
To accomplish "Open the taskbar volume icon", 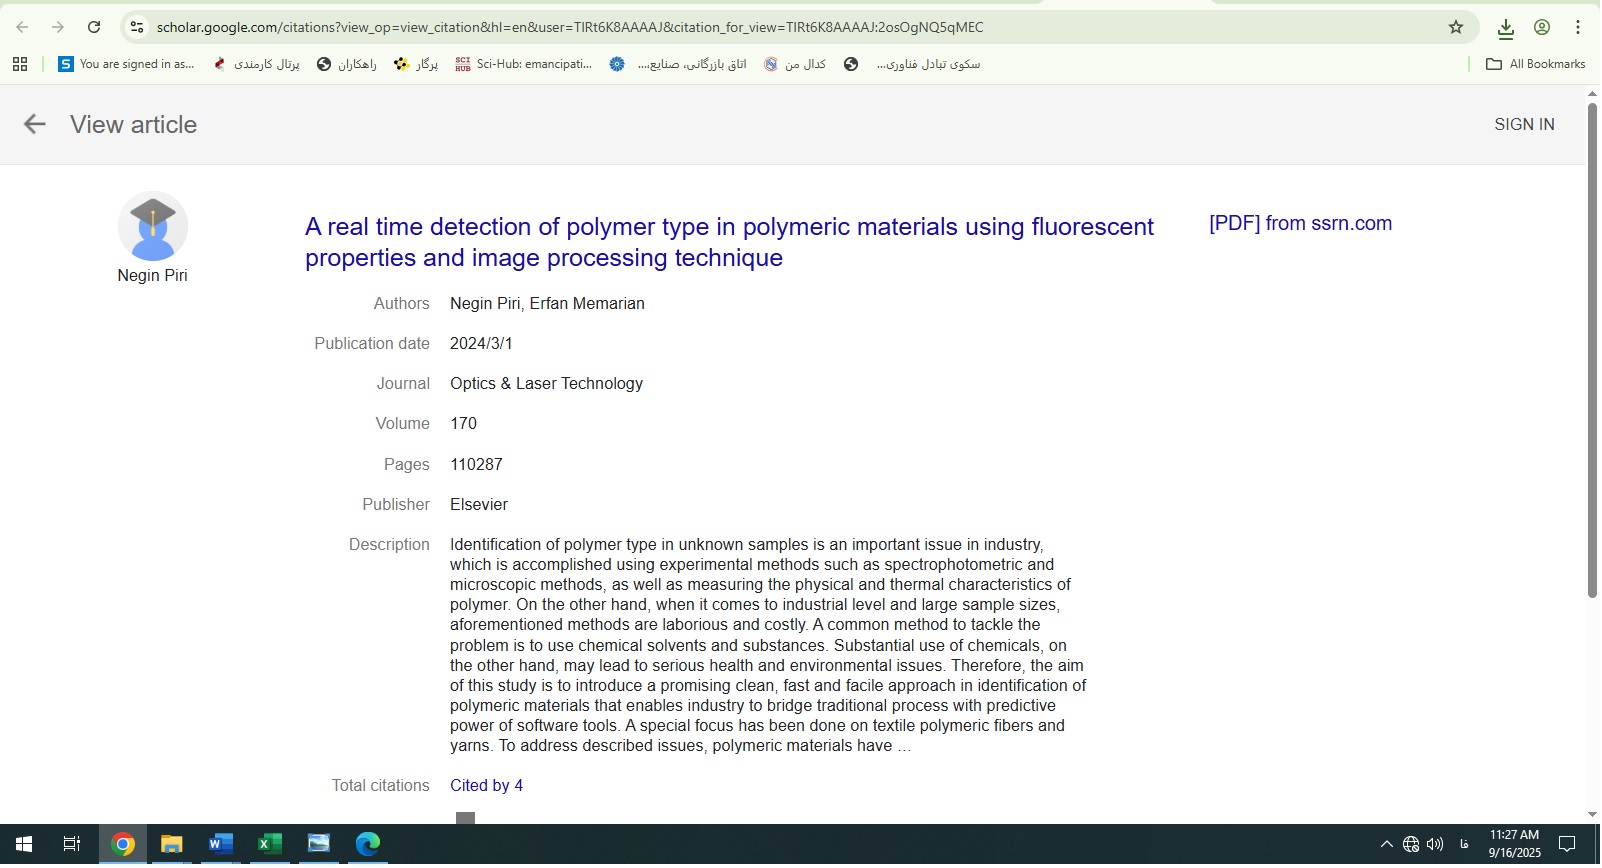I will (1435, 845).
